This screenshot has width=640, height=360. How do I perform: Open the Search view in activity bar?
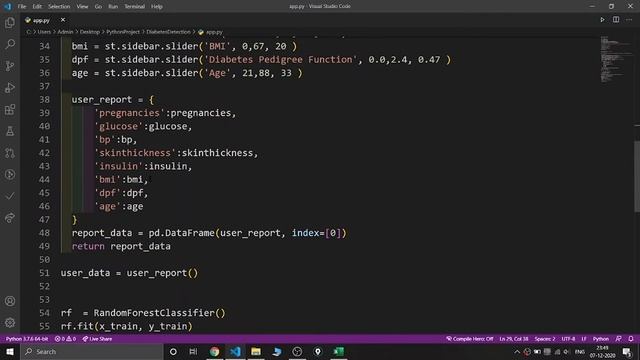tap(10, 44)
